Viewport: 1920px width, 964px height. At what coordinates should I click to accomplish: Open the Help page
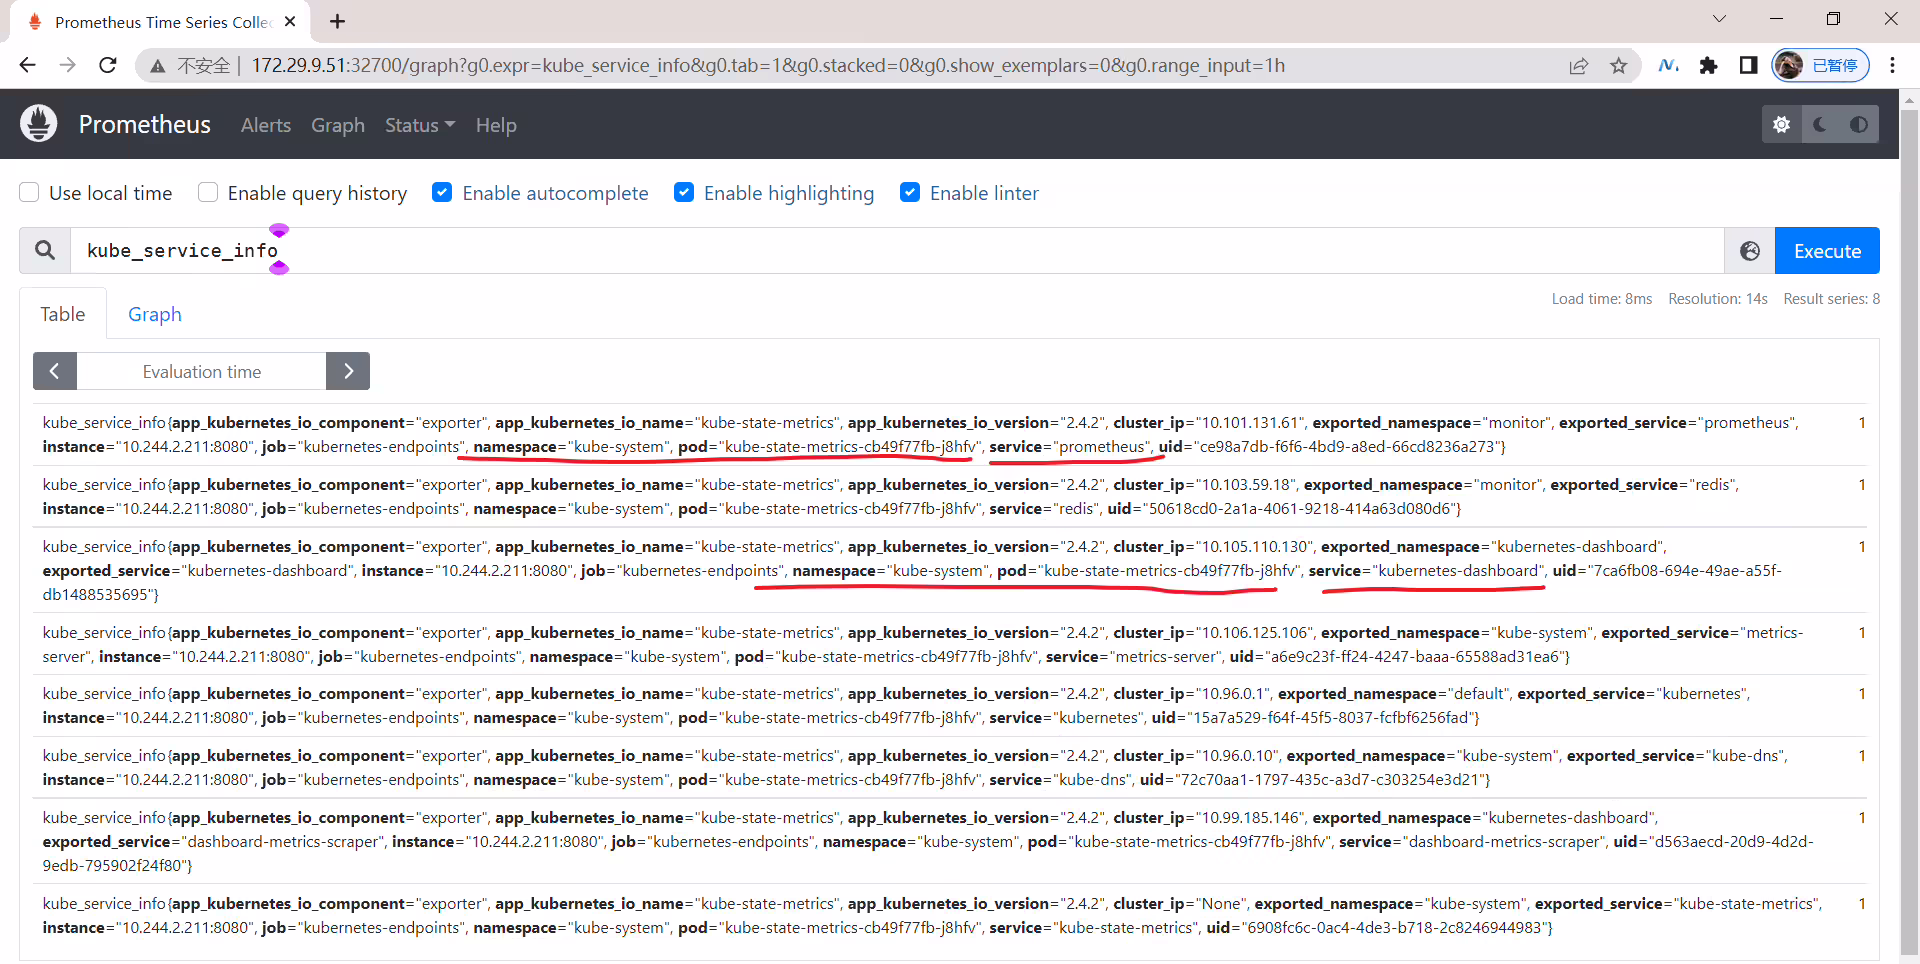click(496, 125)
